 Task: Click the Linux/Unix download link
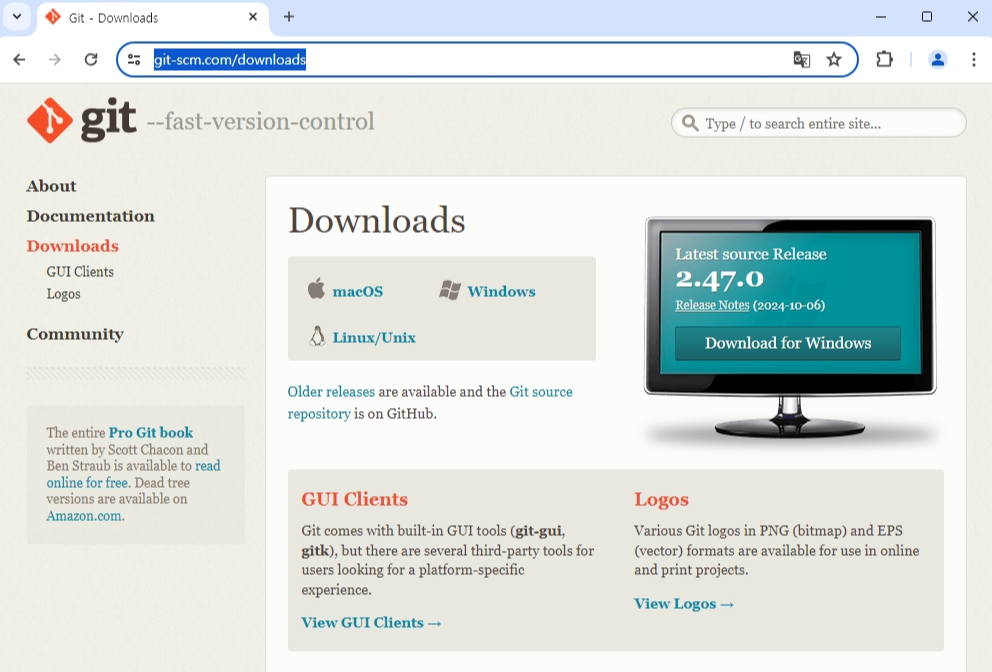click(374, 337)
